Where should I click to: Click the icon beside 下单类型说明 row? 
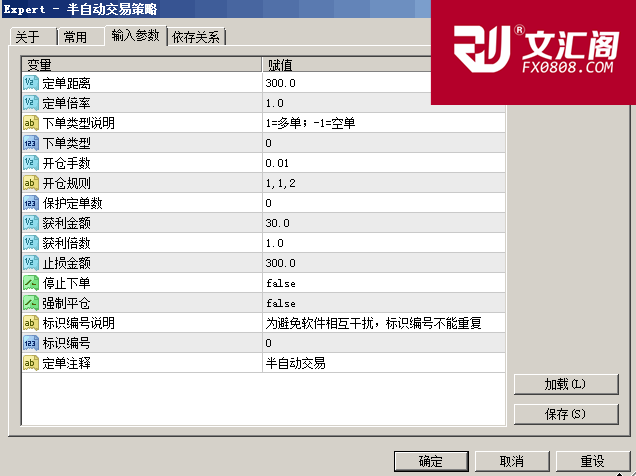click(x=30, y=123)
